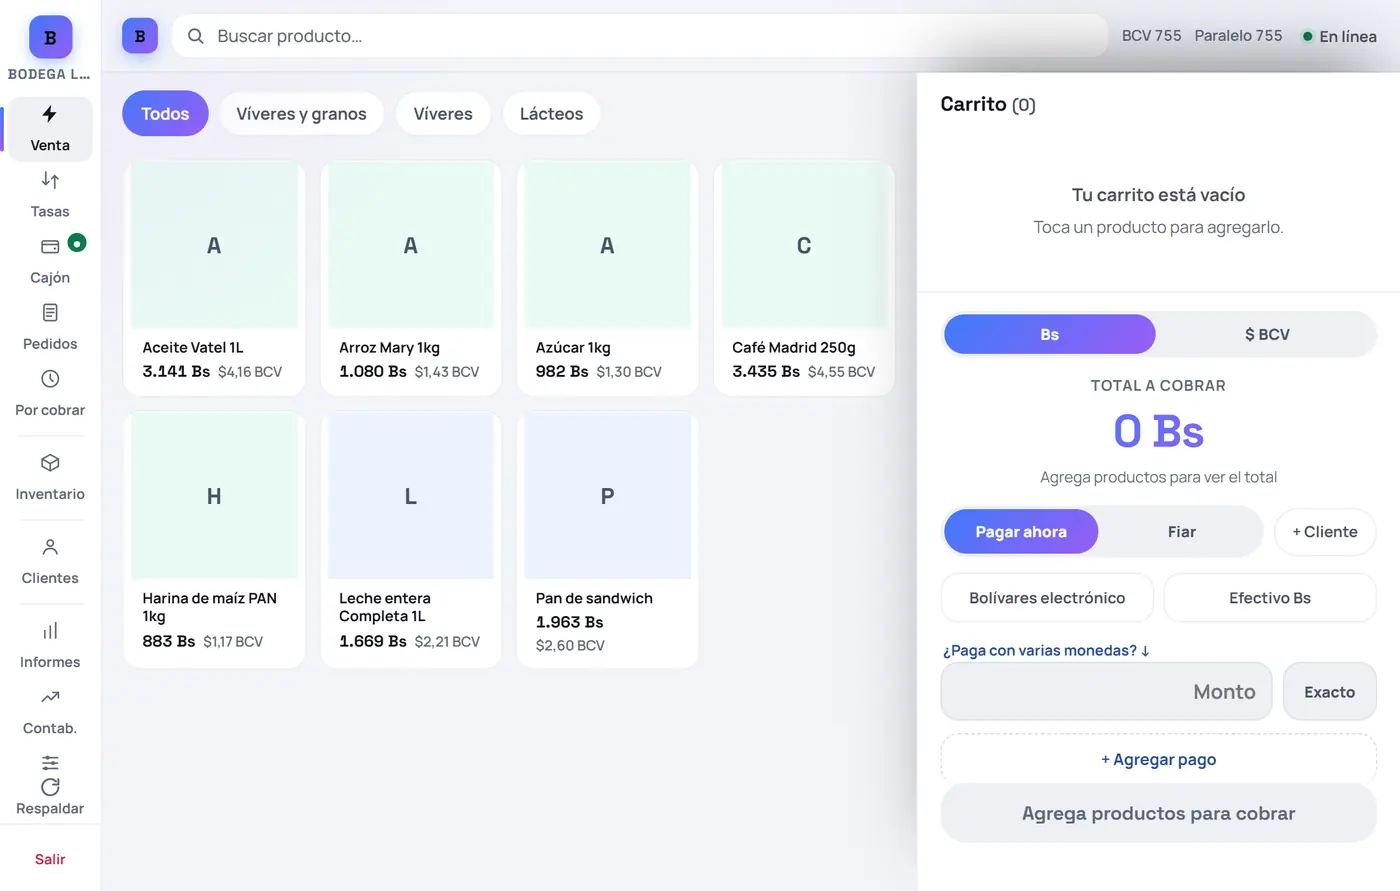Click the Monto amount field
Viewport: 1400px width, 891px height.
click(x=1106, y=692)
